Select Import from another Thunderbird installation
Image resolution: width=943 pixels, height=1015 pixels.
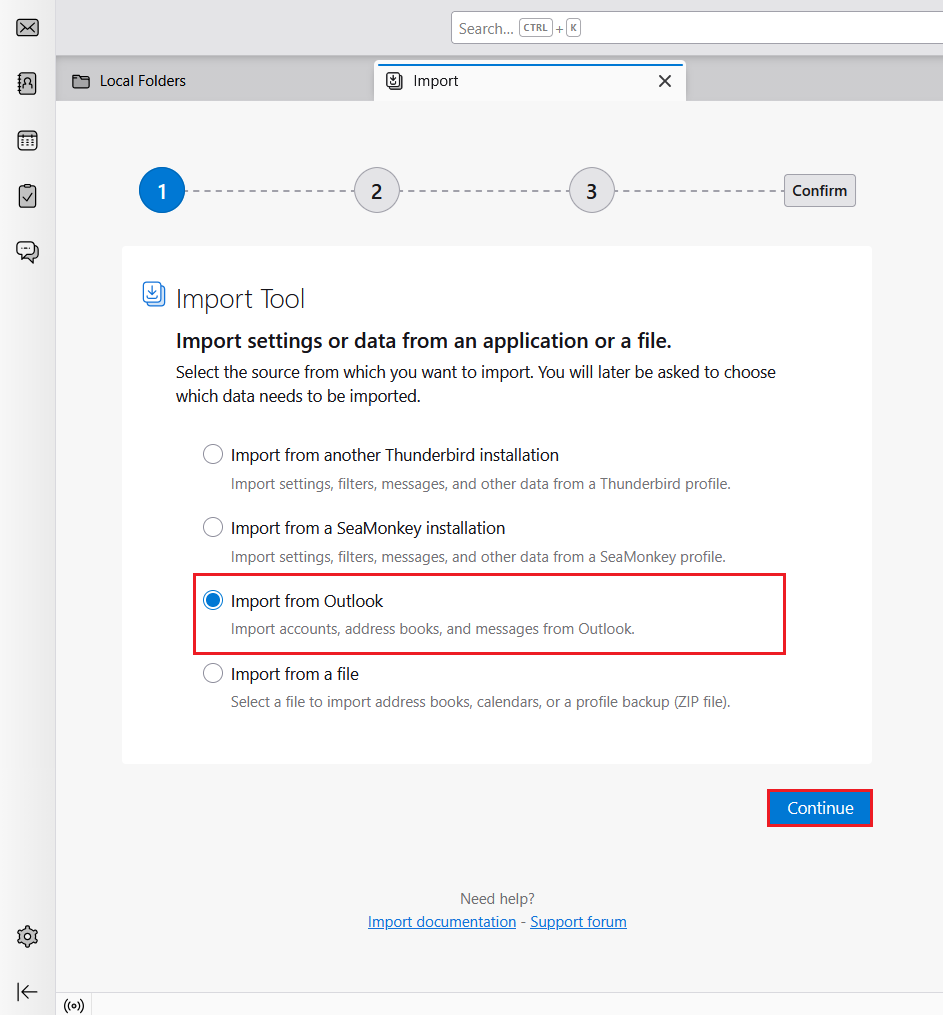pyautogui.click(x=213, y=454)
